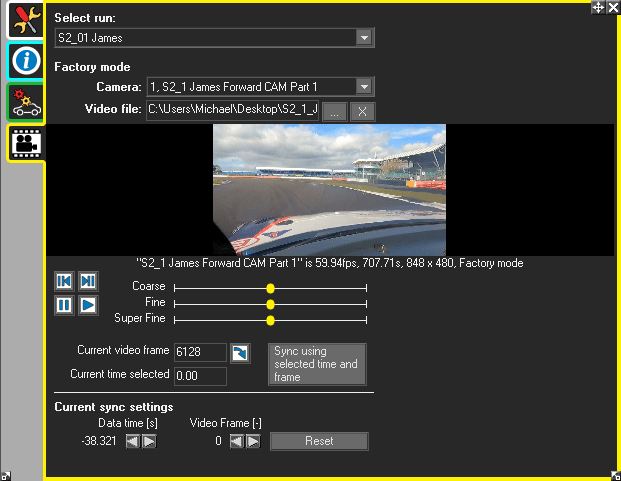Viewport: 621px width, 481px height.
Task: Open the Camera dropdown list
Action: tap(365, 87)
